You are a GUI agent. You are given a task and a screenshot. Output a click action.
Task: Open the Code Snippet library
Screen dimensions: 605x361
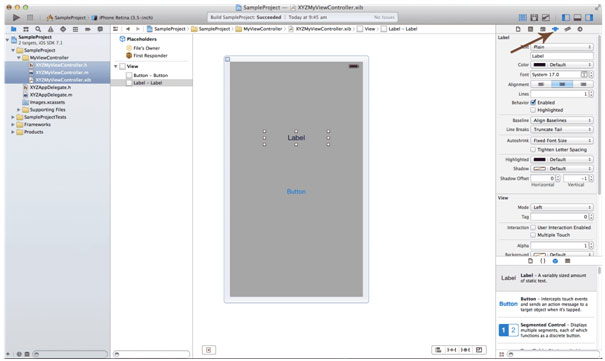click(543, 261)
